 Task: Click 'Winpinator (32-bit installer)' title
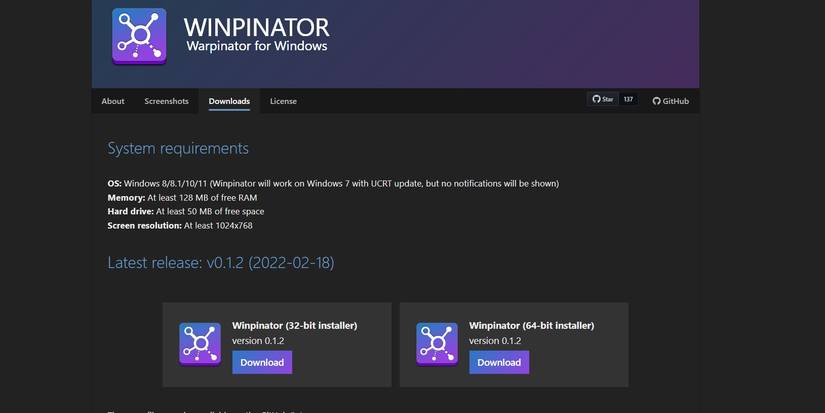click(295, 326)
